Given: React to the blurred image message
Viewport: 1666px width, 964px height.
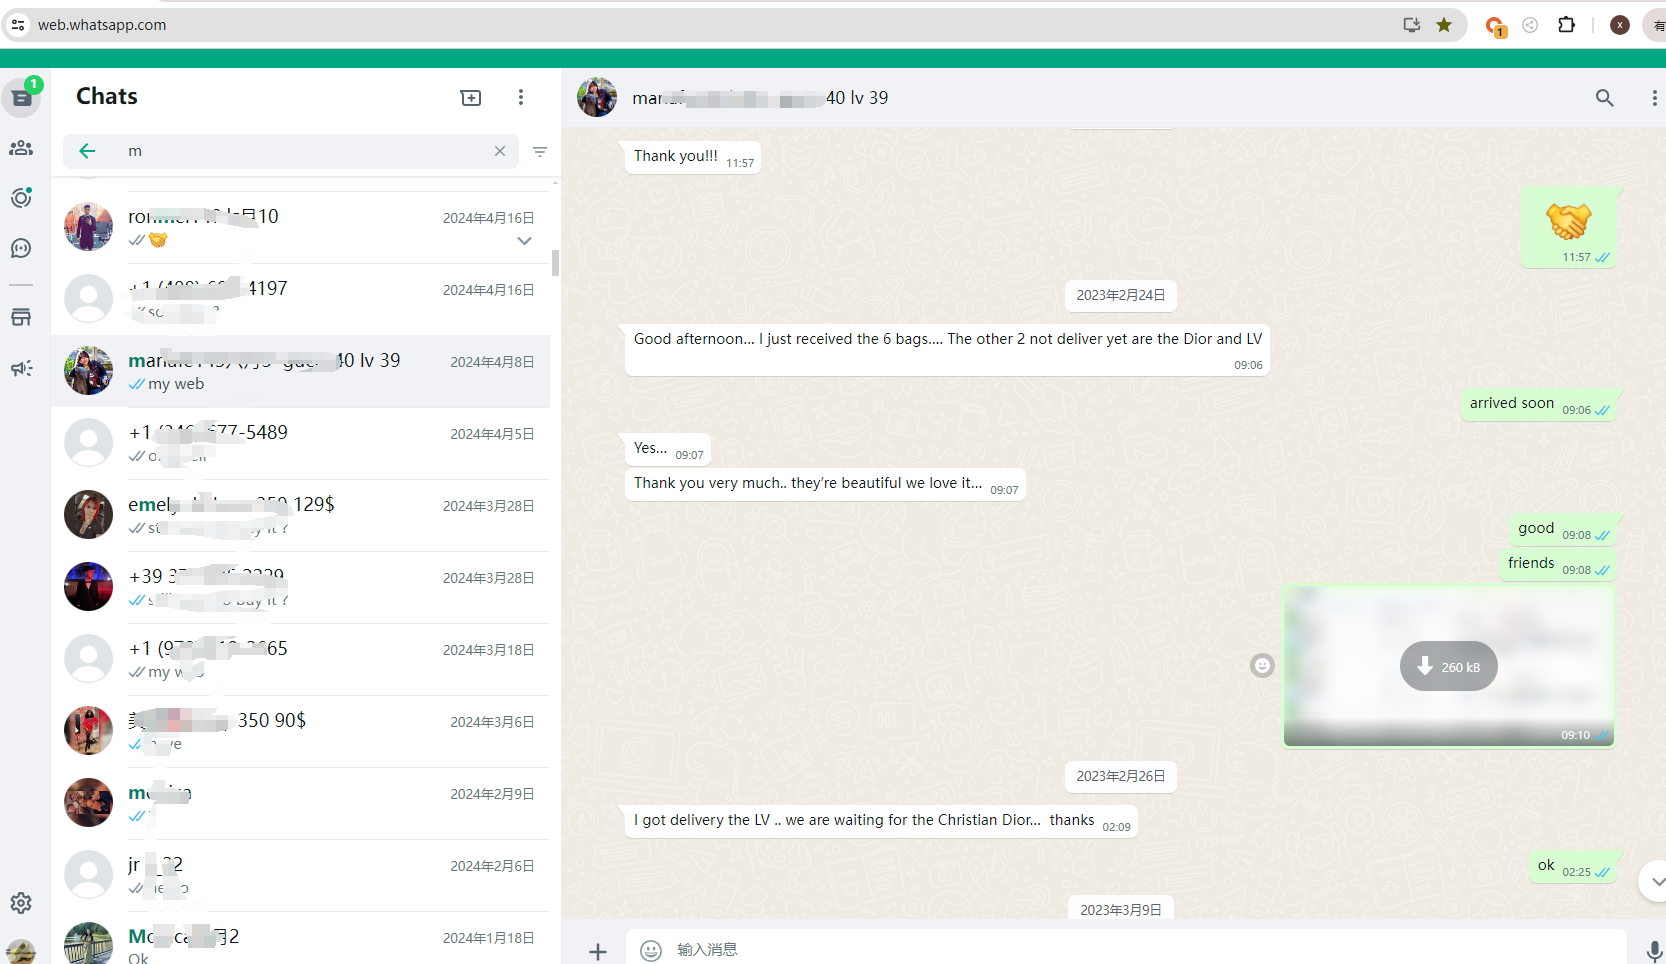Looking at the screenshot, I should 1262,666.
